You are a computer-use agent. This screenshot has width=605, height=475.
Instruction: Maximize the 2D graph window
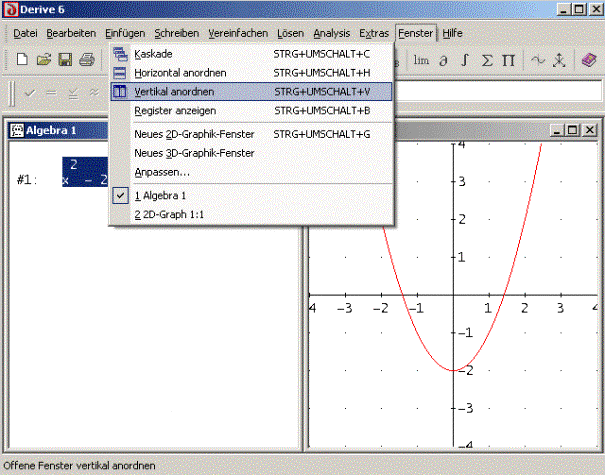[x=572, y=130]
